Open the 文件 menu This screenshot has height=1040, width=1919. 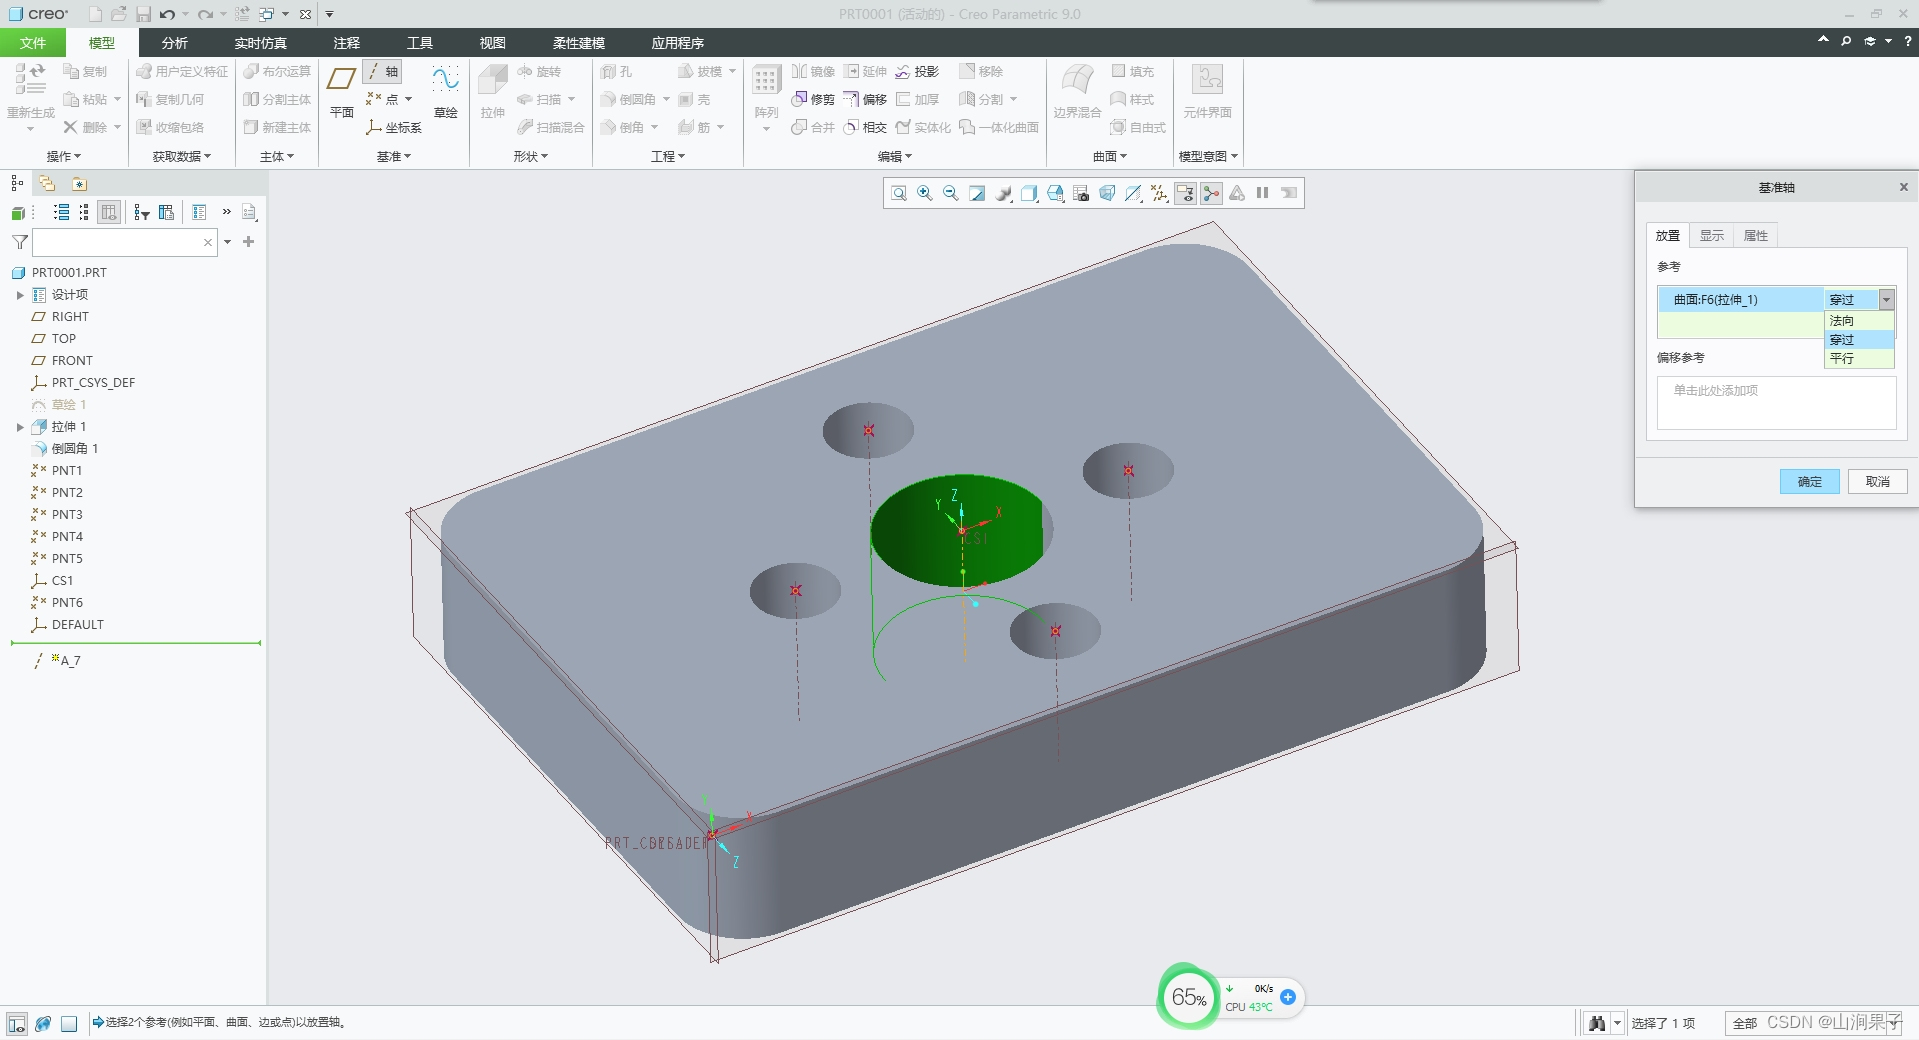tap(33, 43)
